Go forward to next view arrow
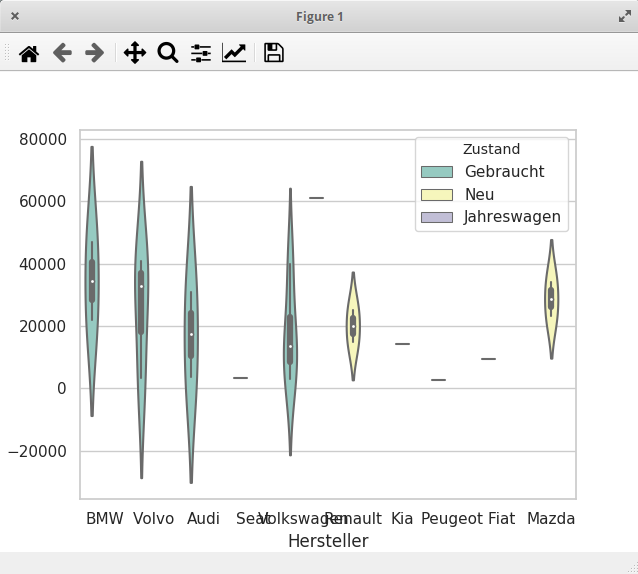Viewport: 638px width, 574px height. coord(94,53)
